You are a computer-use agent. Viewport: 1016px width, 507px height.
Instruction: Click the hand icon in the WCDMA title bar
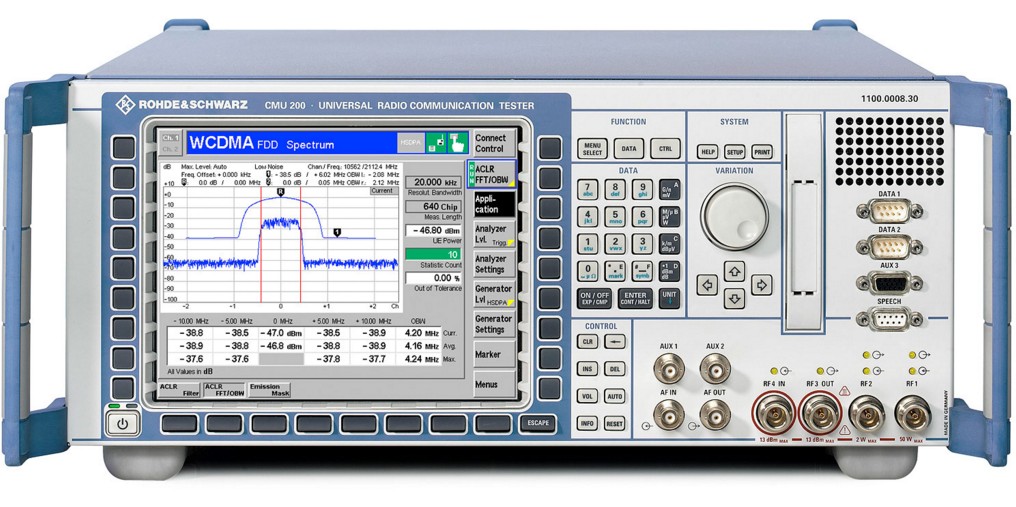pos(458,143)
